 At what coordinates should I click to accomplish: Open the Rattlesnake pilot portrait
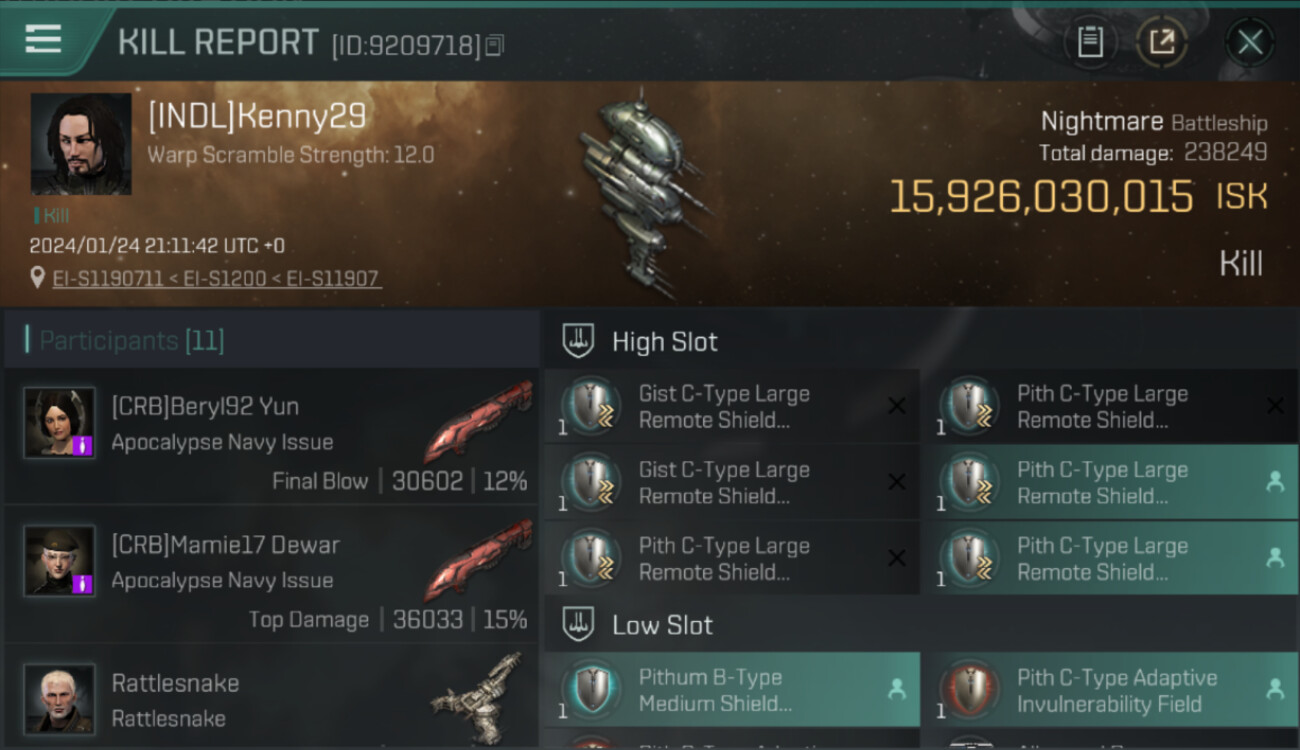[60, 698]
